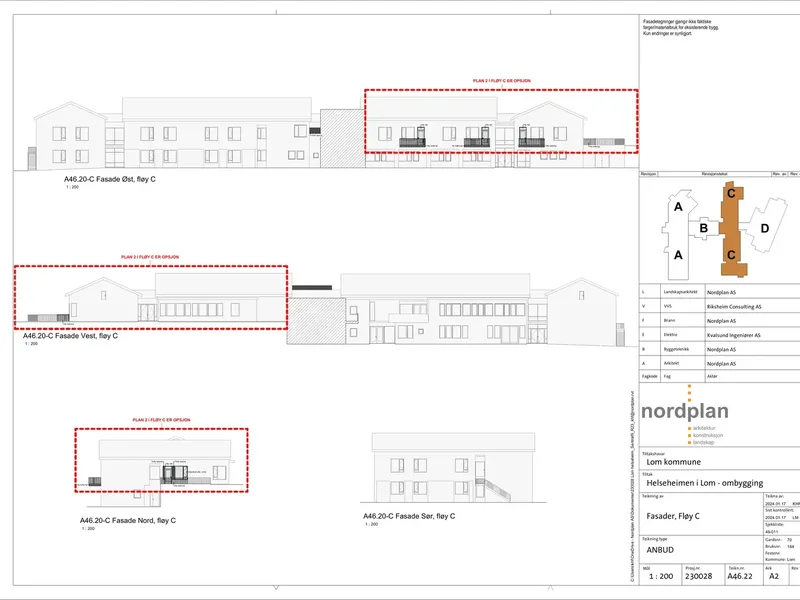This screenshot has width=800, height=600.
Task: Select the 'Lom kommune' client name
Action: pyautogui.click(x=673, y=462)
